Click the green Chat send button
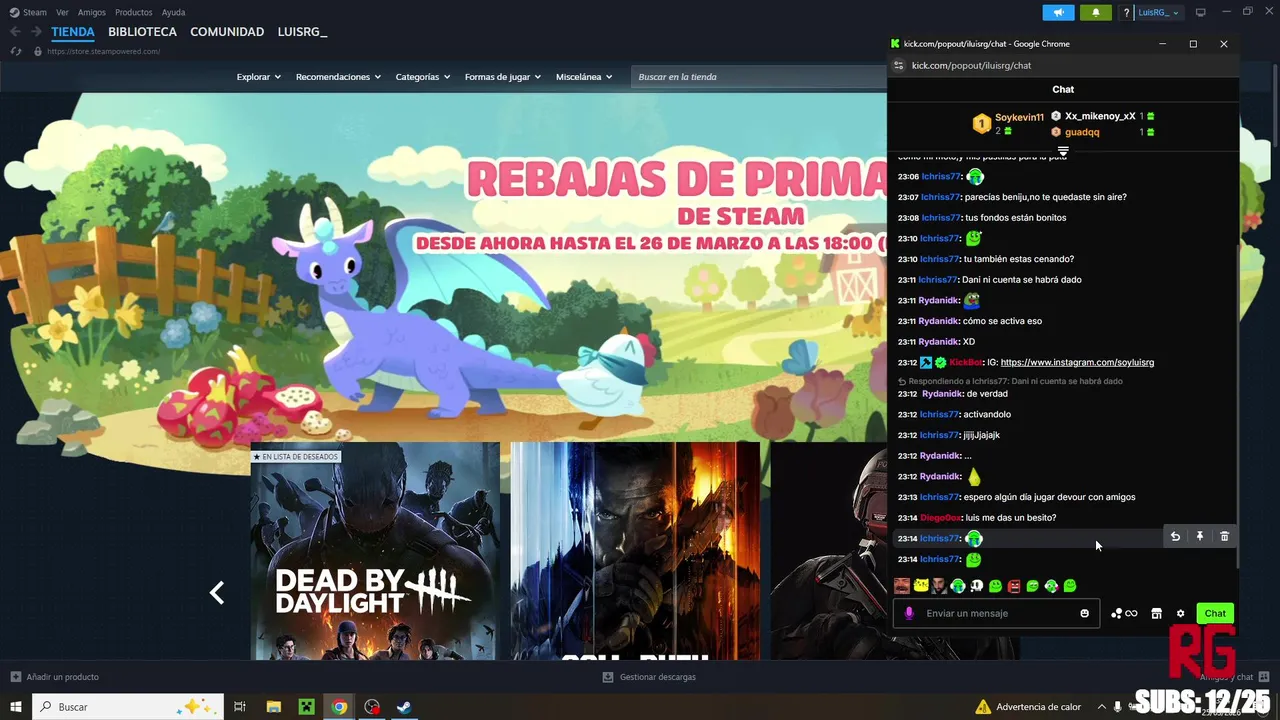Image resolution: width=1280 pixels, height=720 pixels. 1215,613
